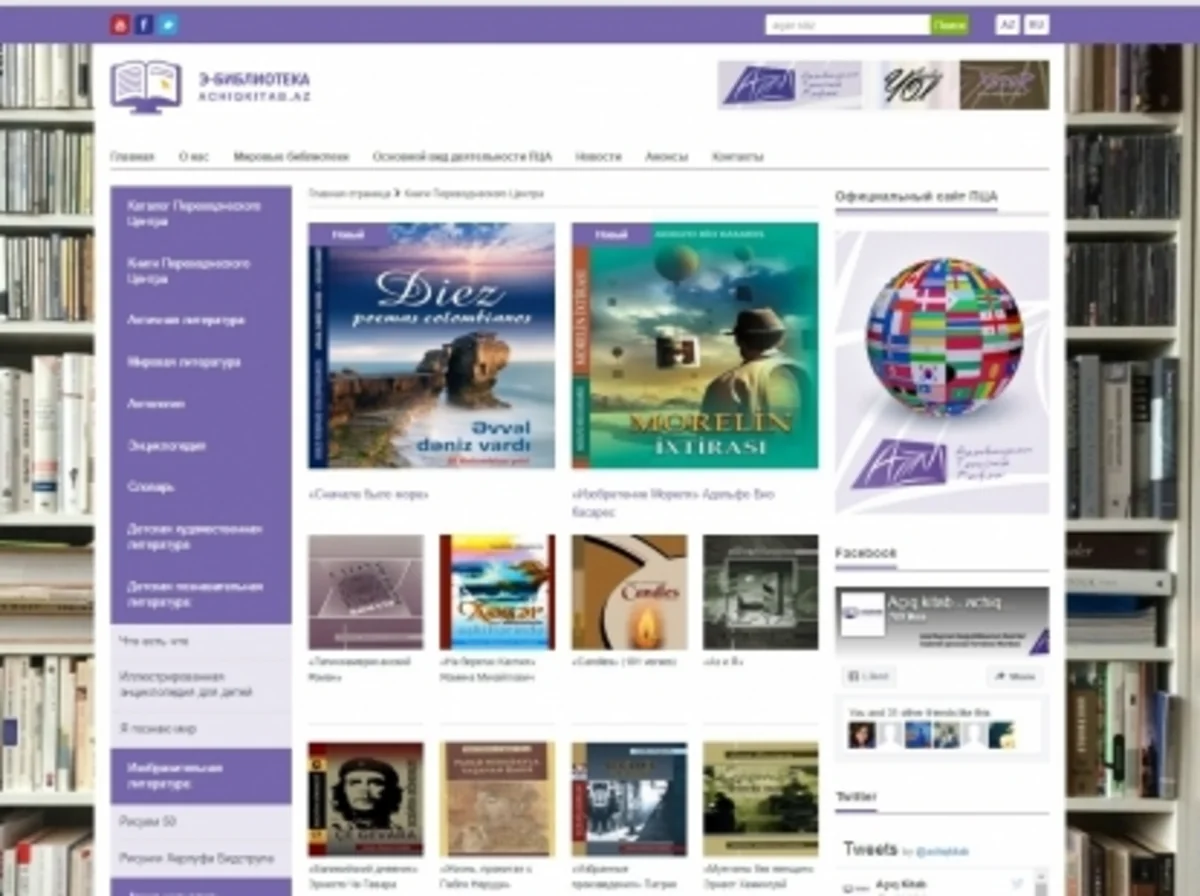
Task: Select 'Мировая литература' in the sidebar
Action: 184,362
